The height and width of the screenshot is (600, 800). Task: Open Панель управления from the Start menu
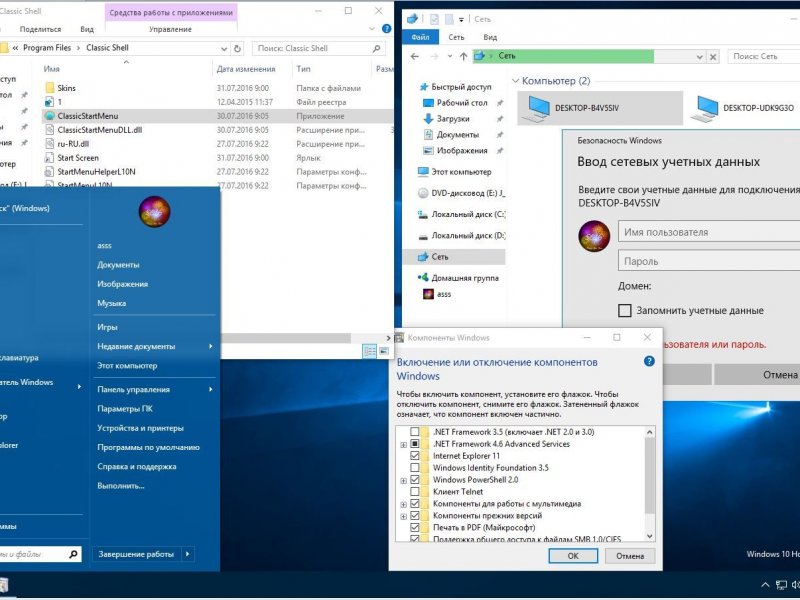(x=154, y=389)
